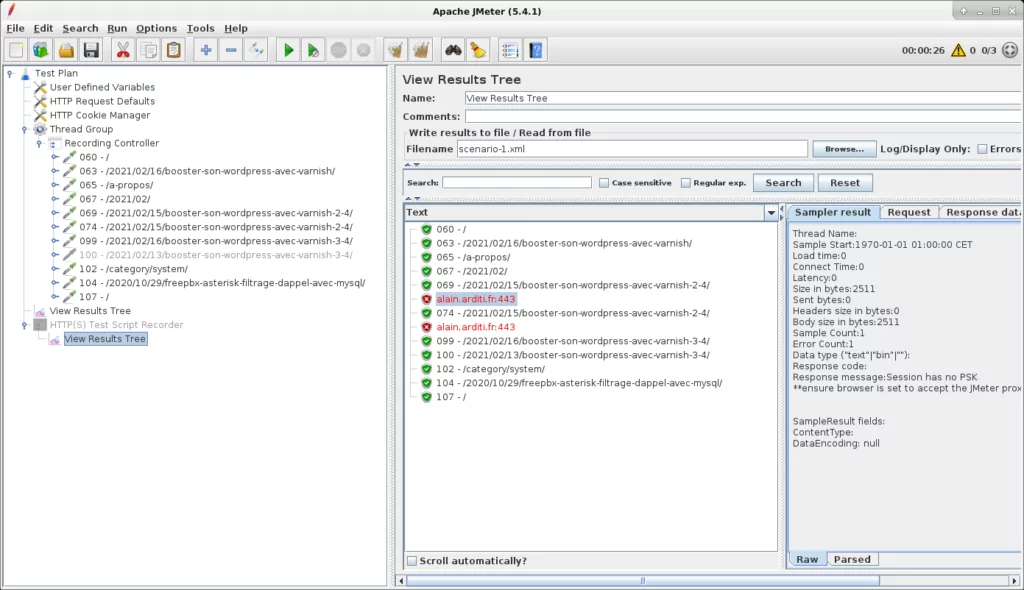
Task: Switch to the Request tab
Action: pos(908,212)
